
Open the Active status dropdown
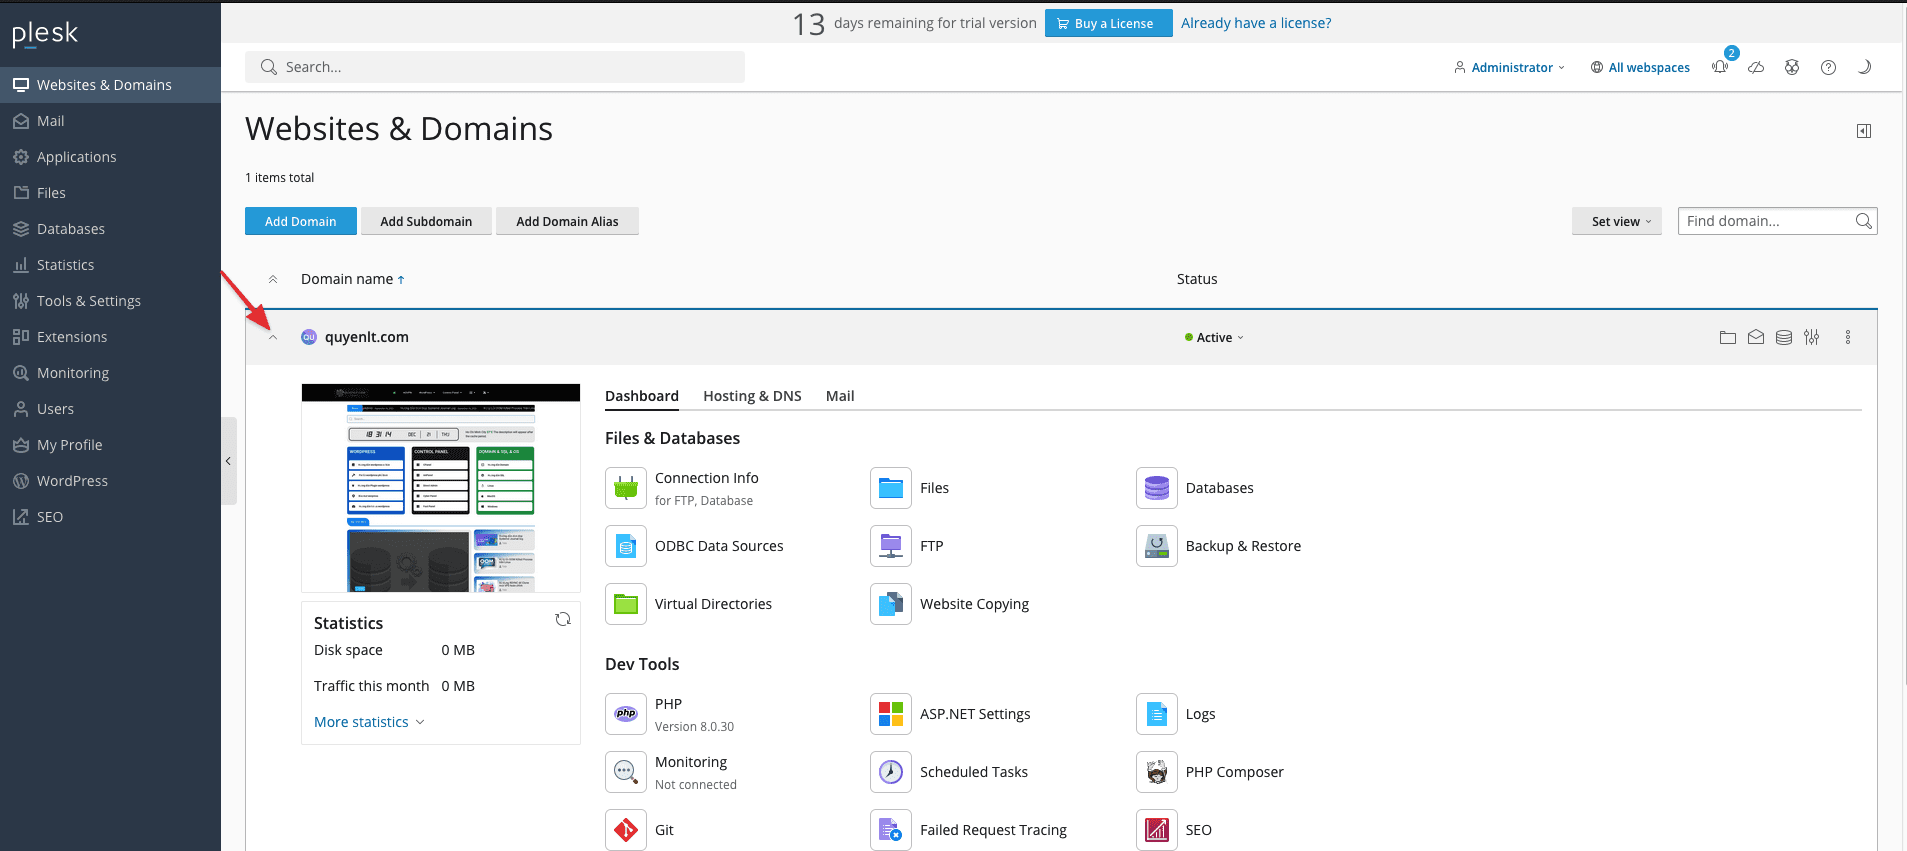coord(1214,337)
